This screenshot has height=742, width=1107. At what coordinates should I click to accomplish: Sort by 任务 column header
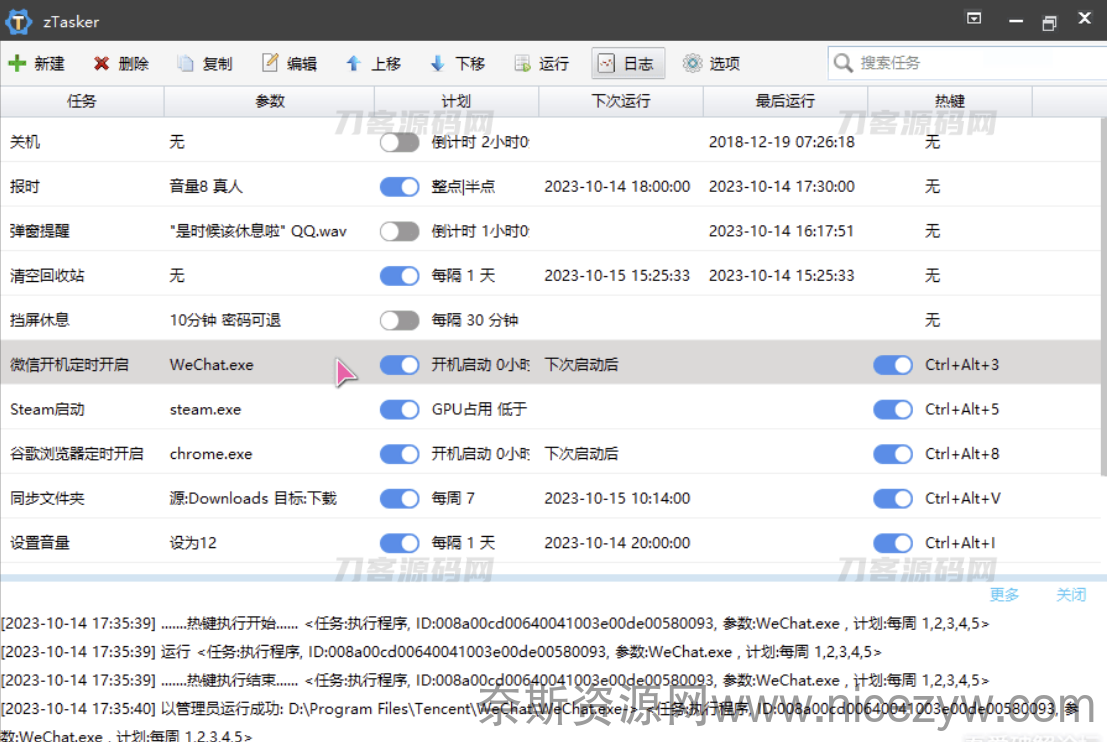81,101
